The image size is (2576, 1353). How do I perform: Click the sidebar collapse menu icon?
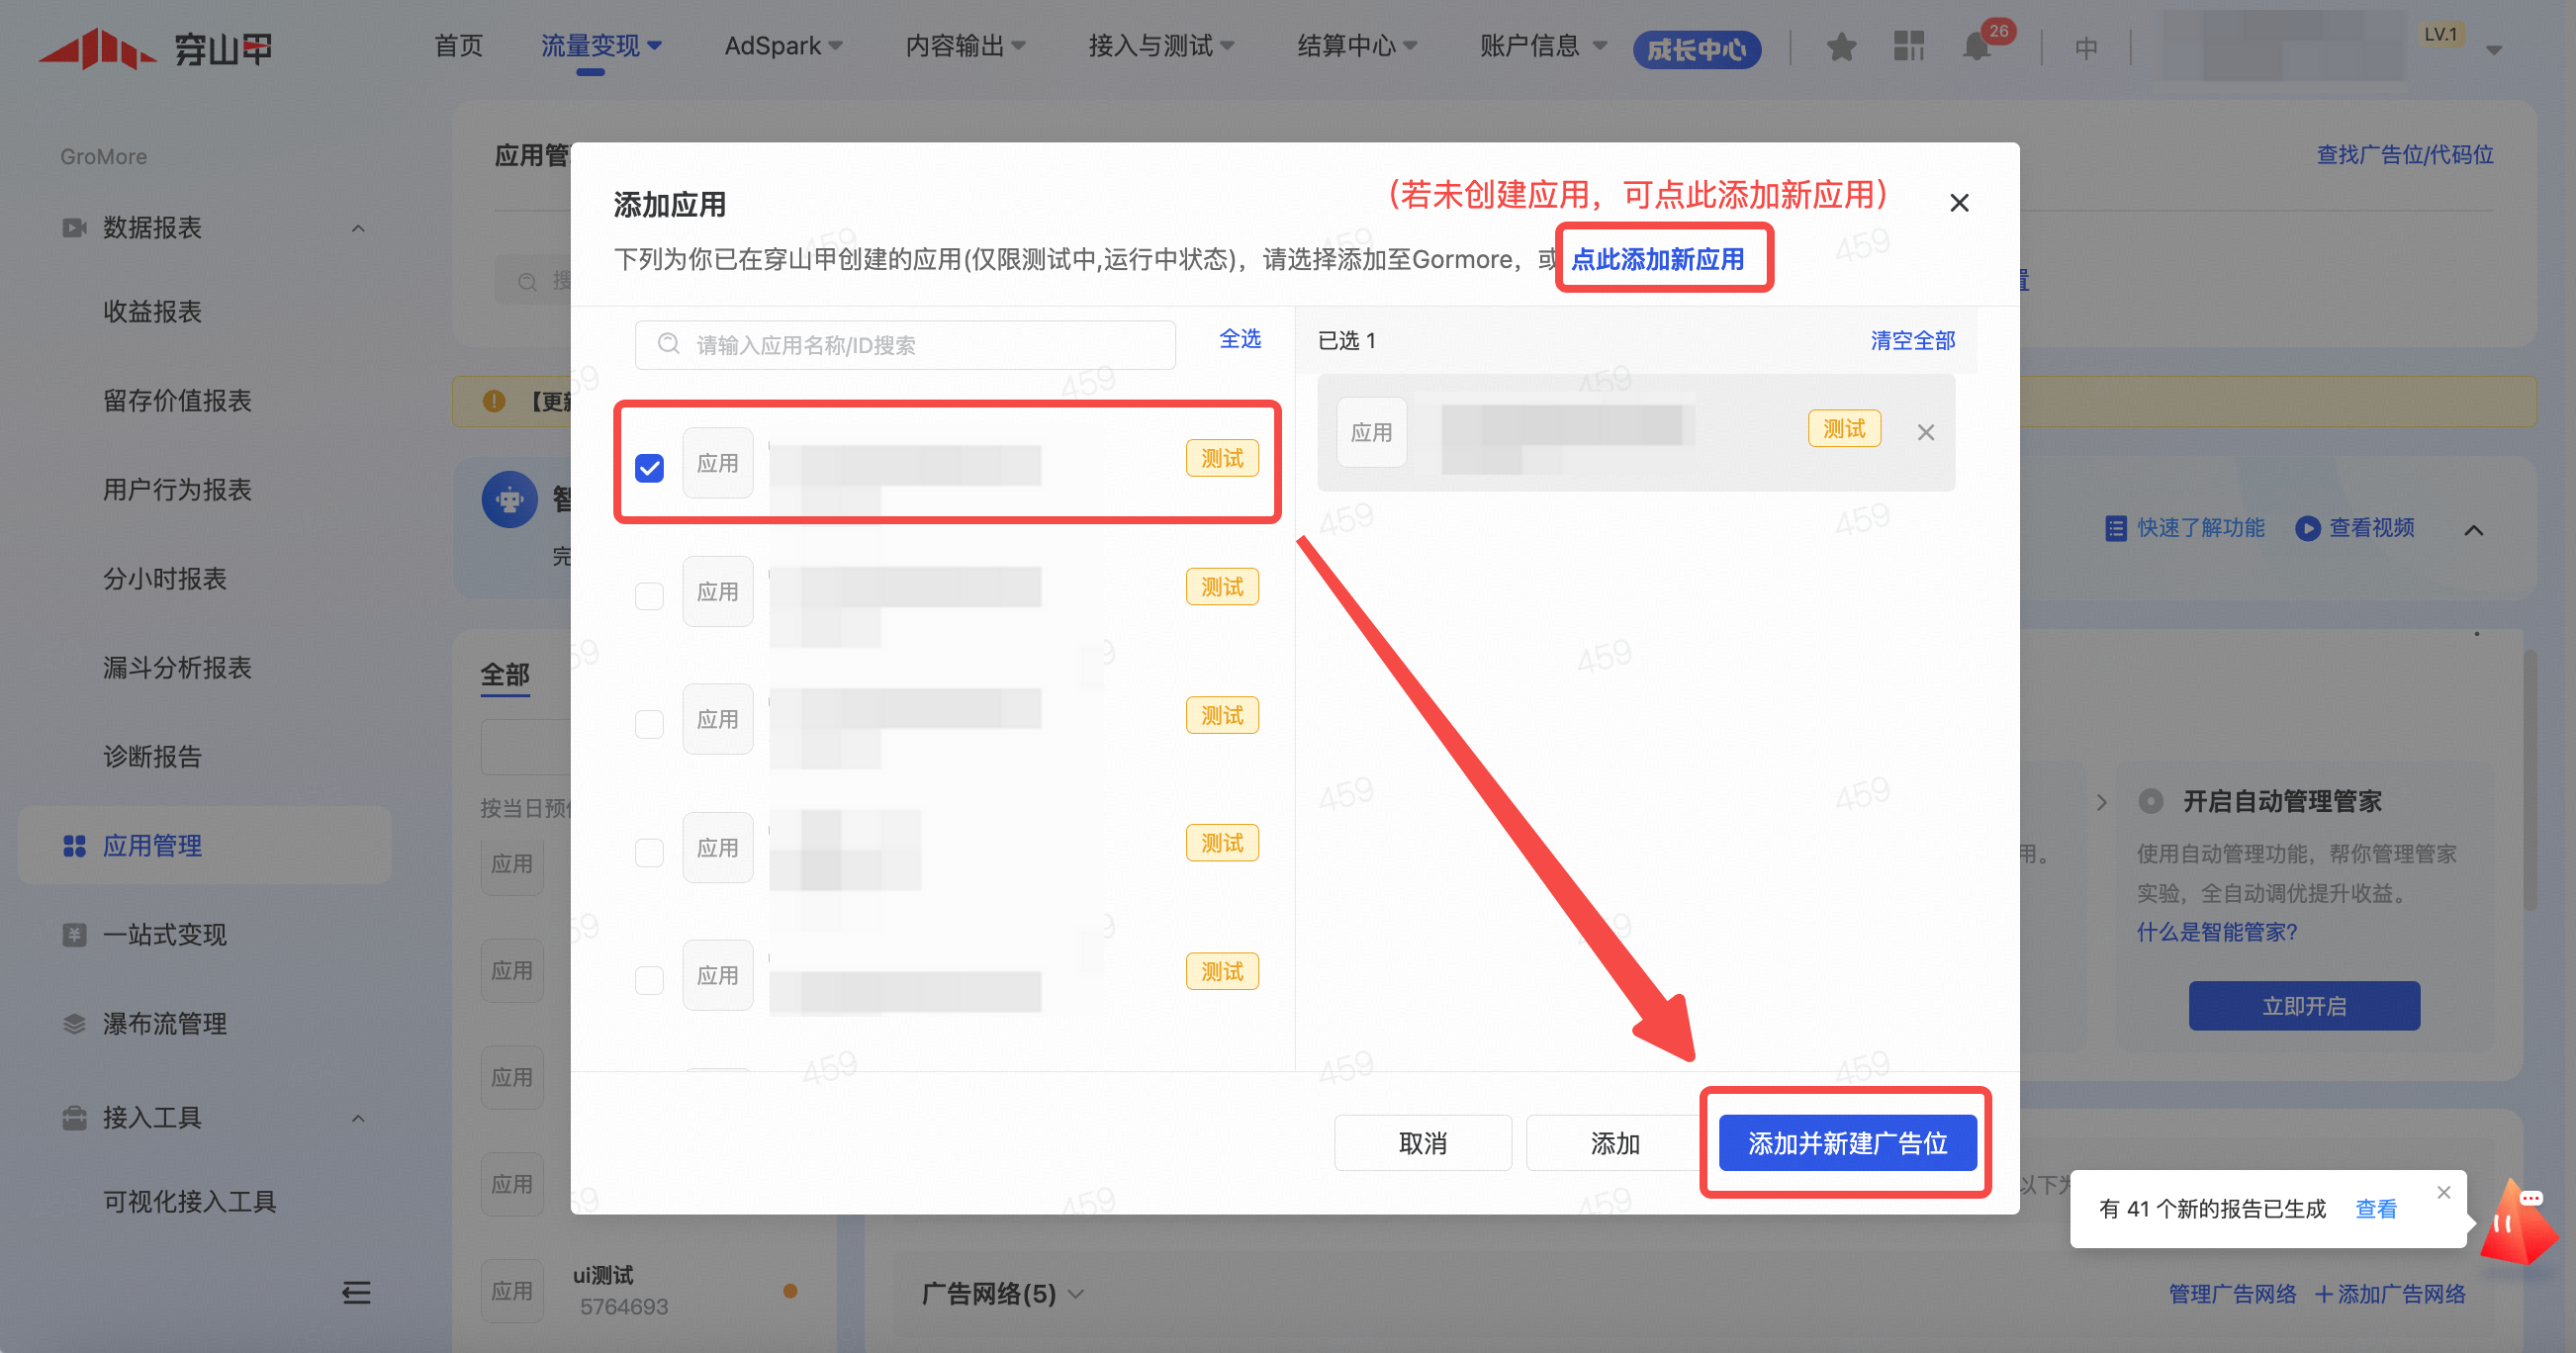coord(356,1293)
